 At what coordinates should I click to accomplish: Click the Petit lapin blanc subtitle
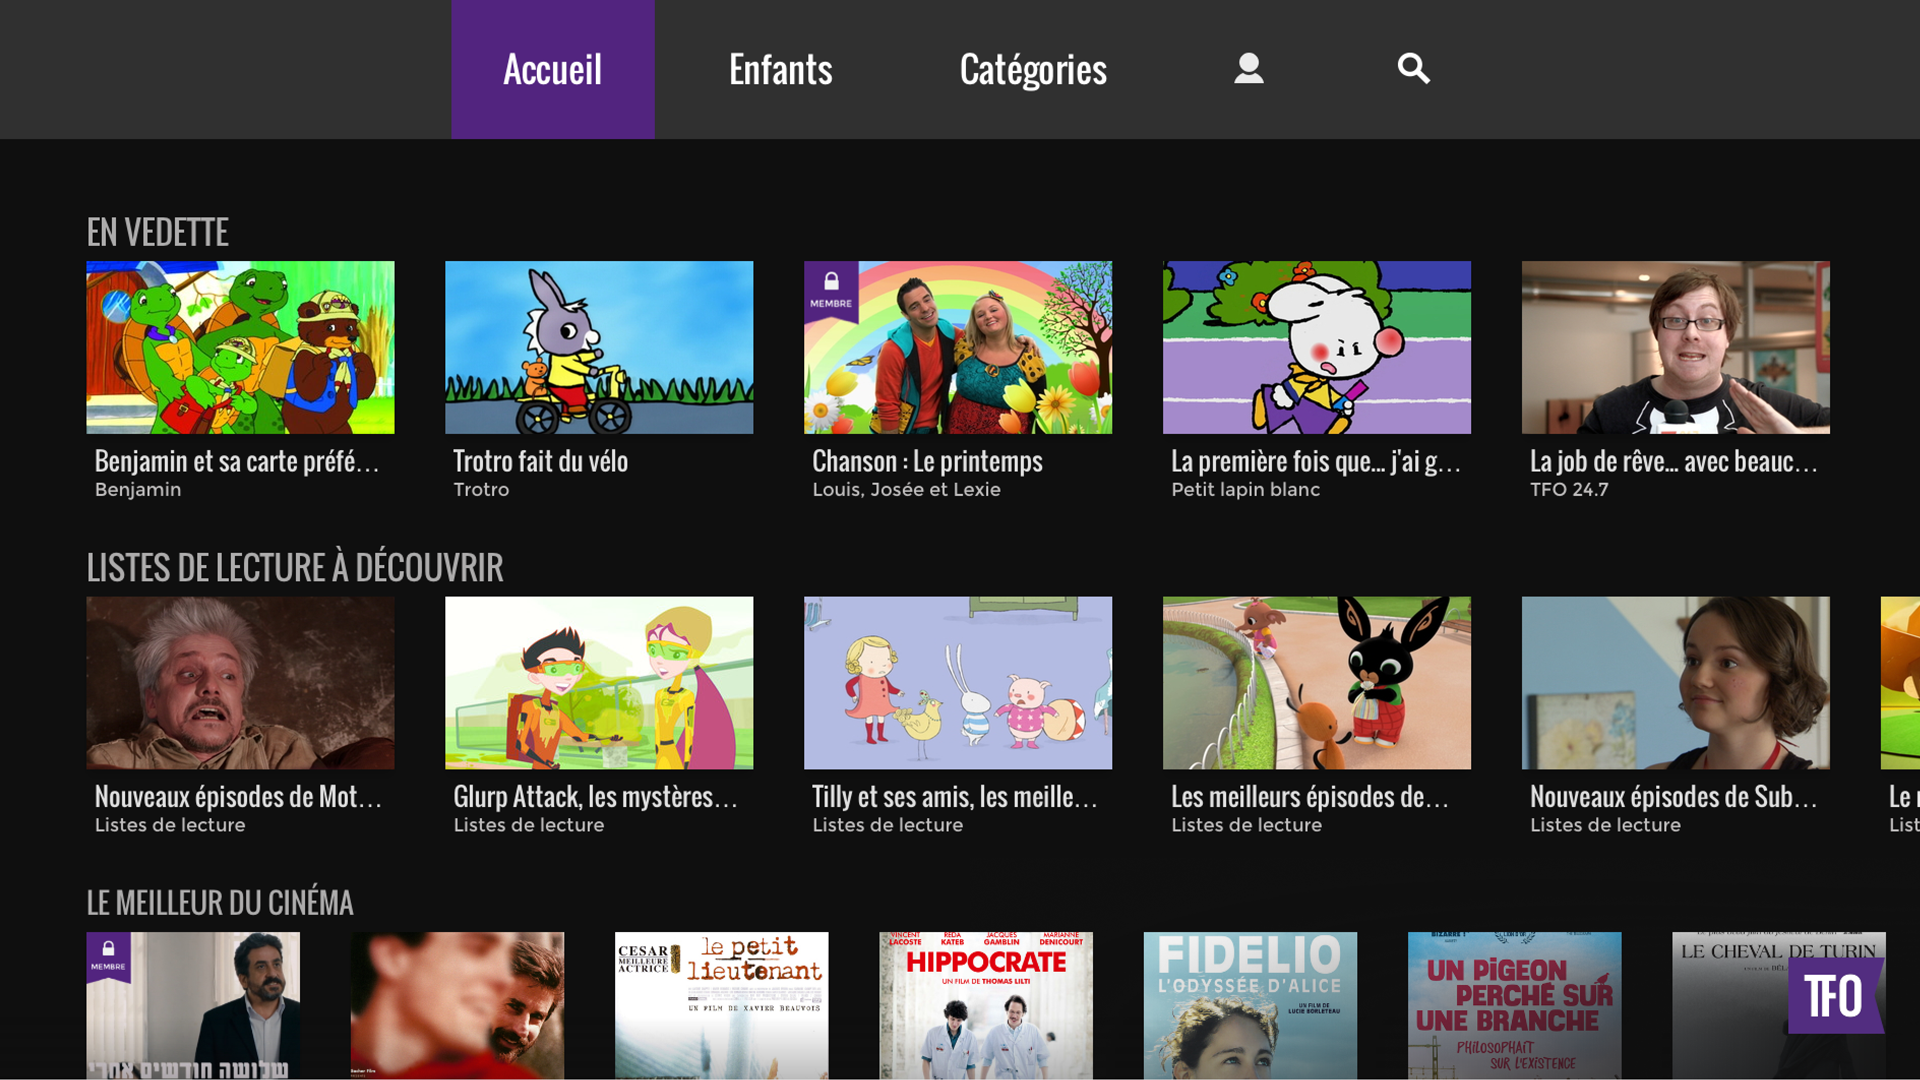click(x=1245, y=490)
